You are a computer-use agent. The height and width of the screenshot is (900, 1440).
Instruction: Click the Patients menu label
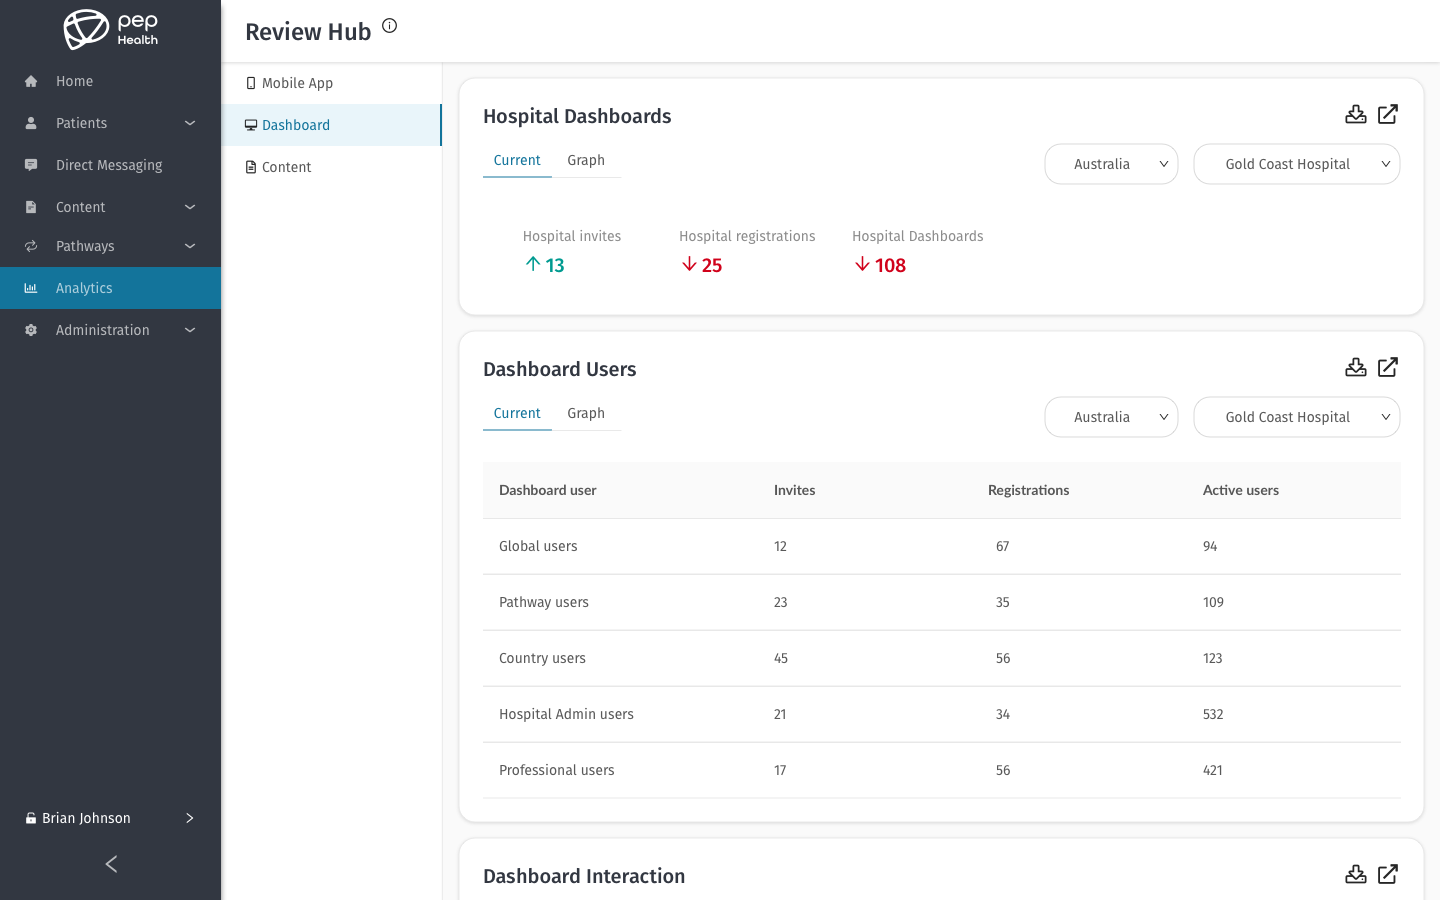(81, 123)
